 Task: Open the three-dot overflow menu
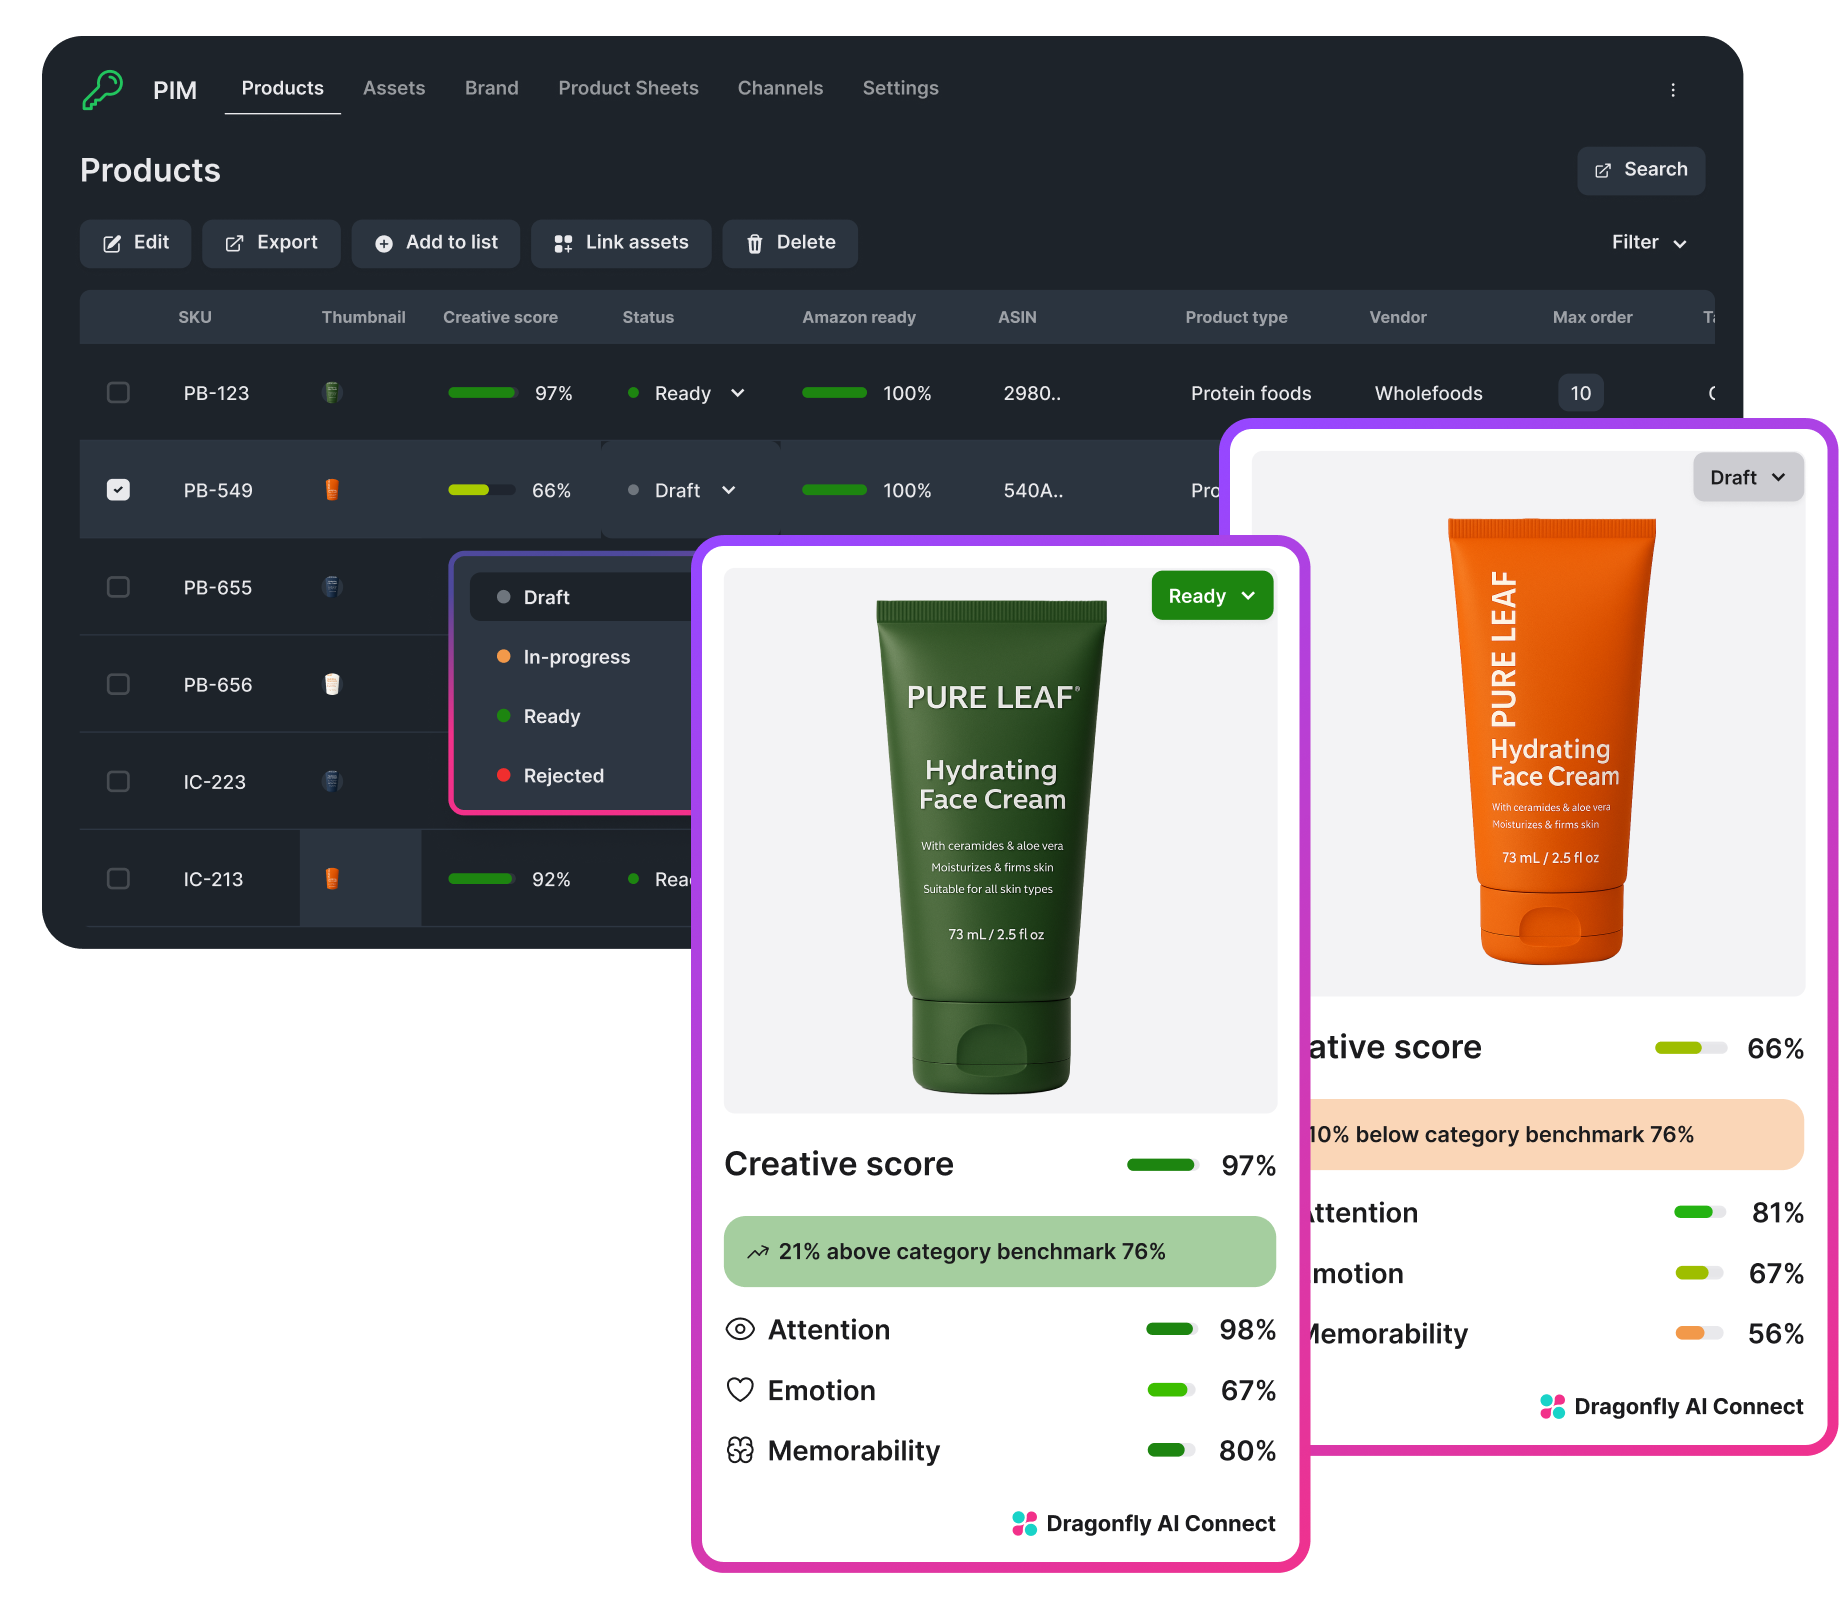pyautogui.click(x=1673, y=90)
